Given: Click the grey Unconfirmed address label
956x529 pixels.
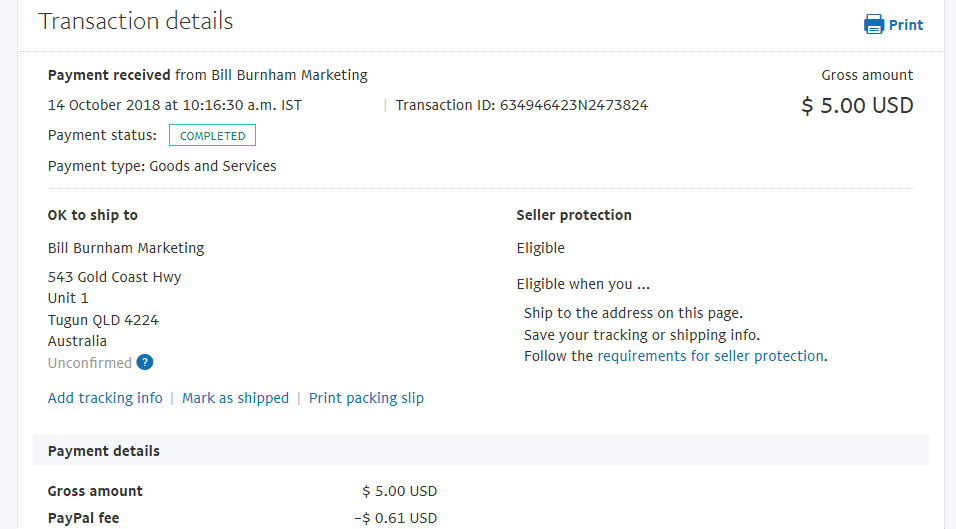Looking at the screenshot, I should pos(90,363).
